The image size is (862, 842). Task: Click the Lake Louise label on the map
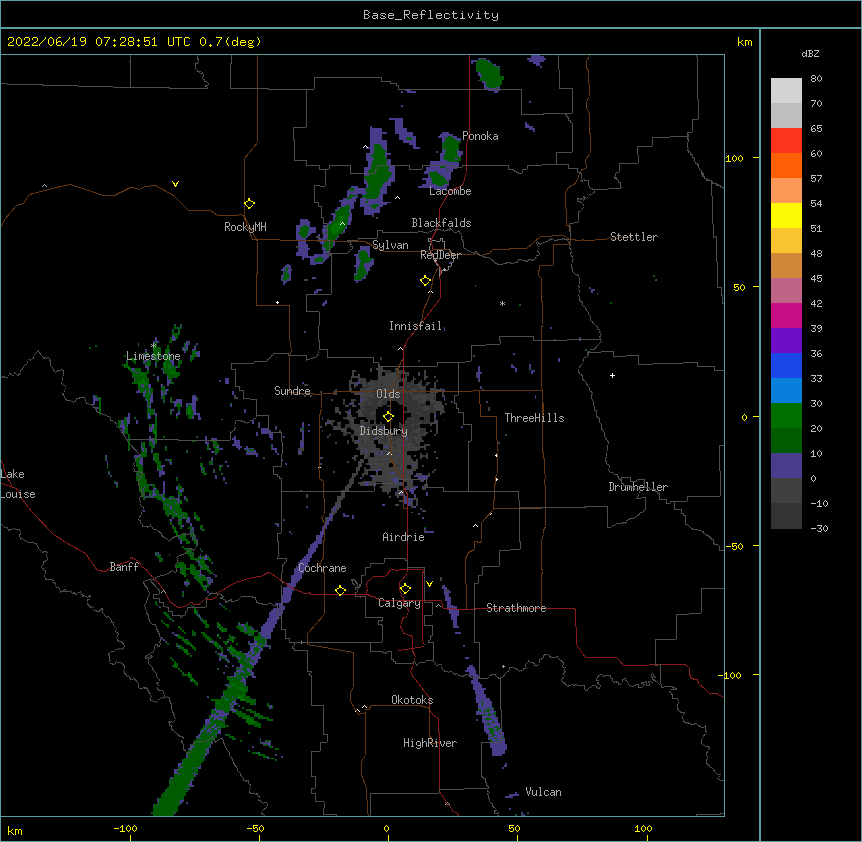[18, 484]
